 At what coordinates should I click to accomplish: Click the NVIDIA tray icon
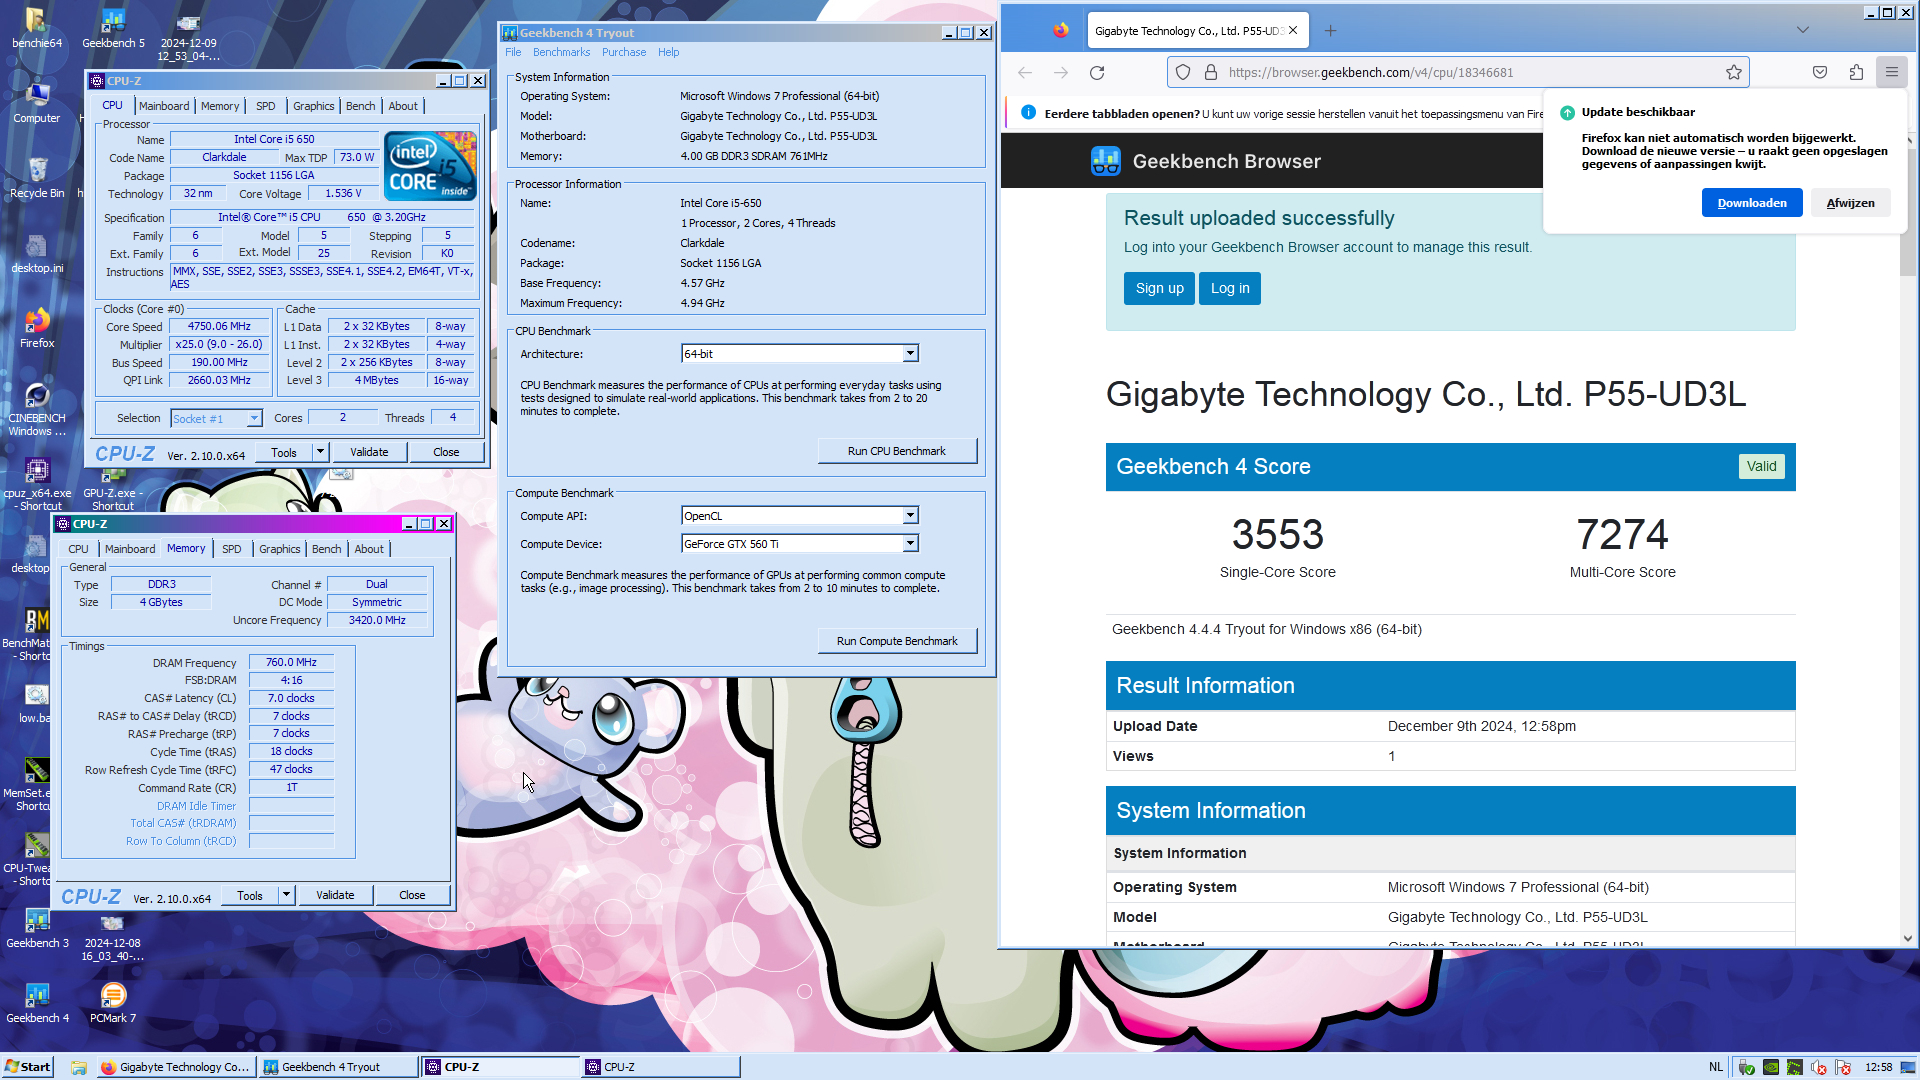click(1771, 1067)
